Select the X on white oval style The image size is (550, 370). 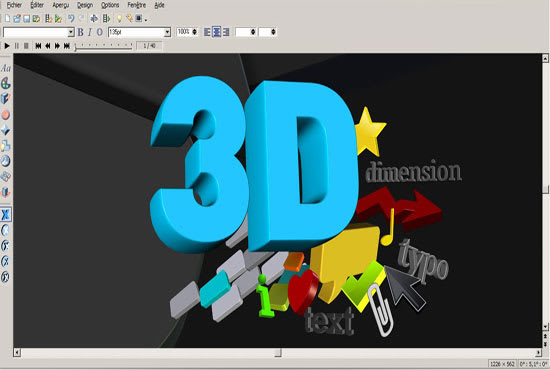(x=6, y=230)
